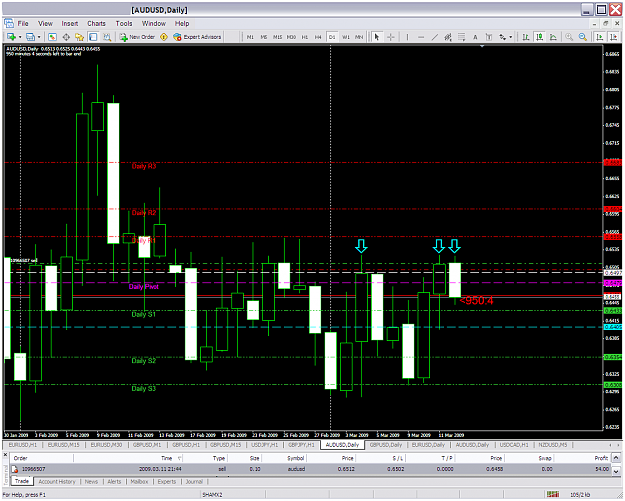
Task: Select the arrow cursor tool
Action: [x=377, y=37]
